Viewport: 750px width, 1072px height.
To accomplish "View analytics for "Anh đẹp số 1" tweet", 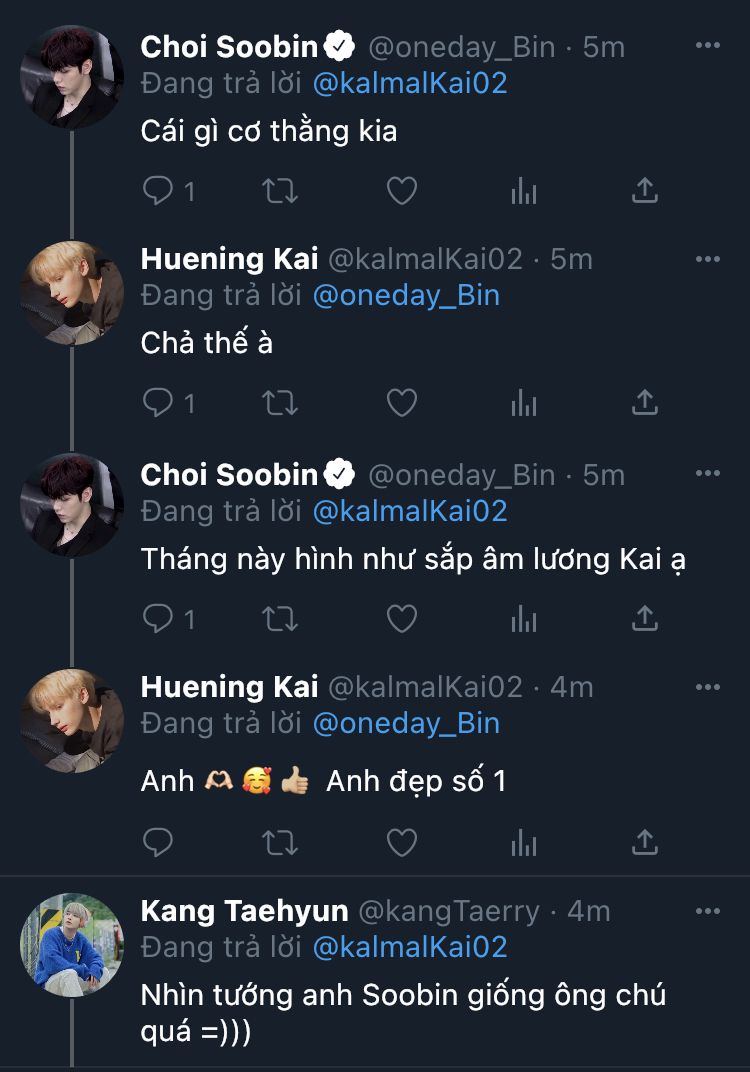I will (524, 842).
